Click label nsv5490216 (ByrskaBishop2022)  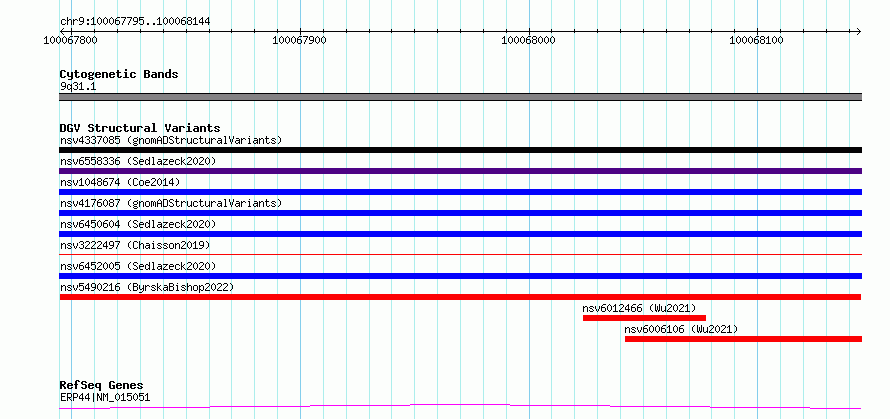pos(147,287)
